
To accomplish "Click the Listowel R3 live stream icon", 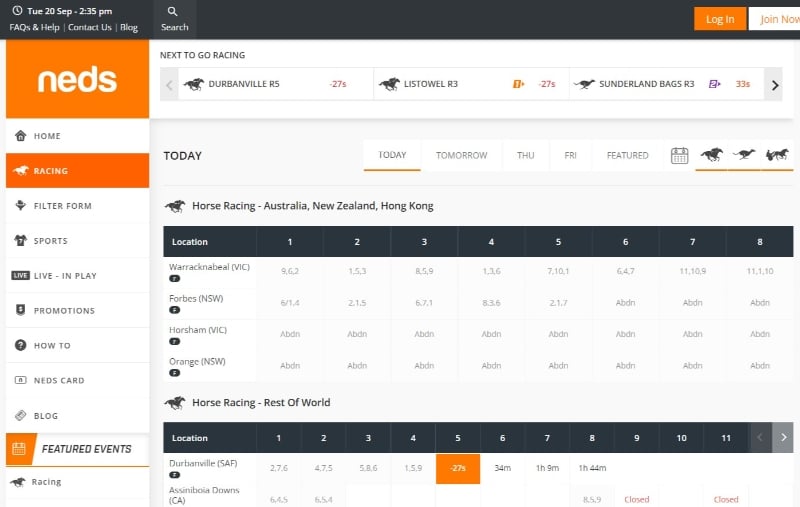I will (518, 84).
